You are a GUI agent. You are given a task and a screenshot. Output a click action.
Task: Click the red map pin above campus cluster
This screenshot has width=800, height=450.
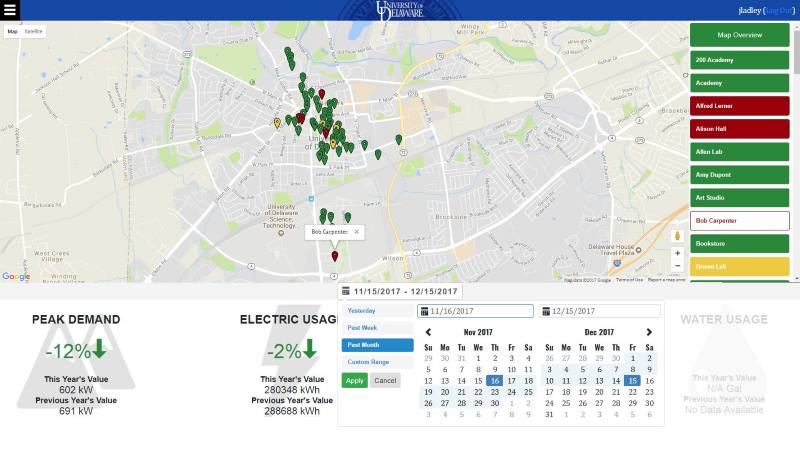coord(322,94)
